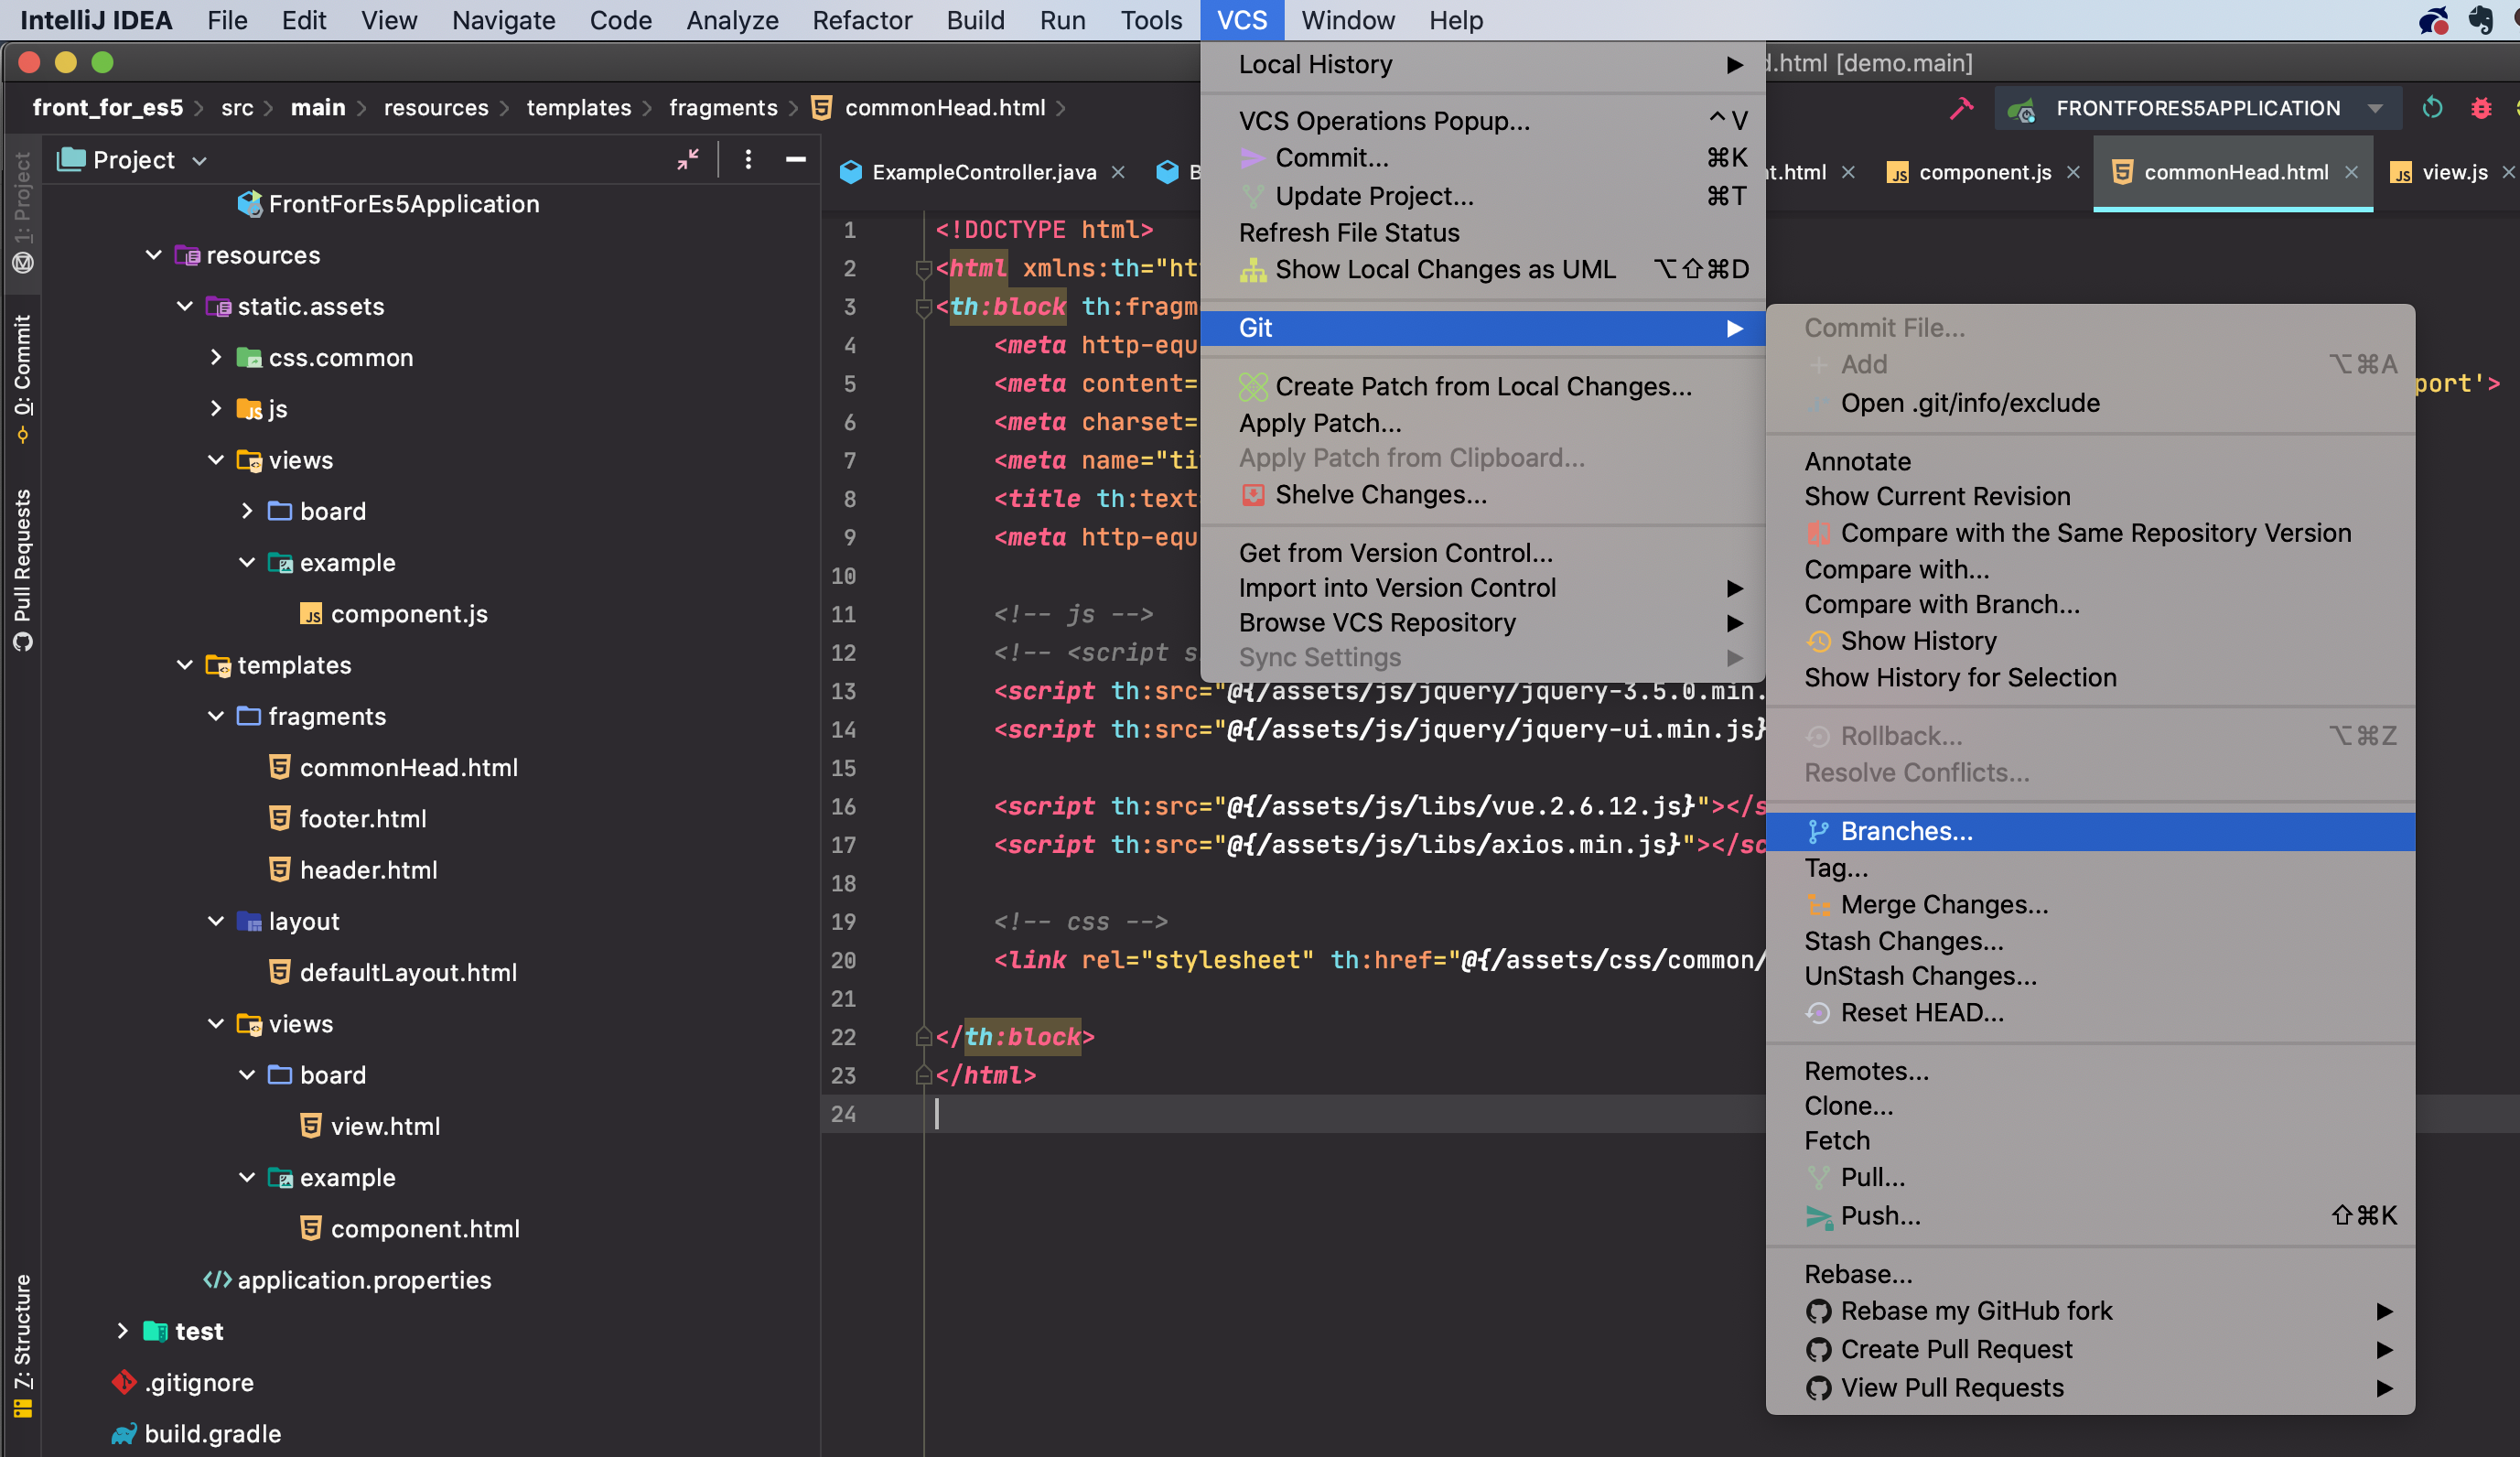Toggle Project tool window sidebar button
Viewport: 2520px width, 1457px height.
[x=22, y=212]
